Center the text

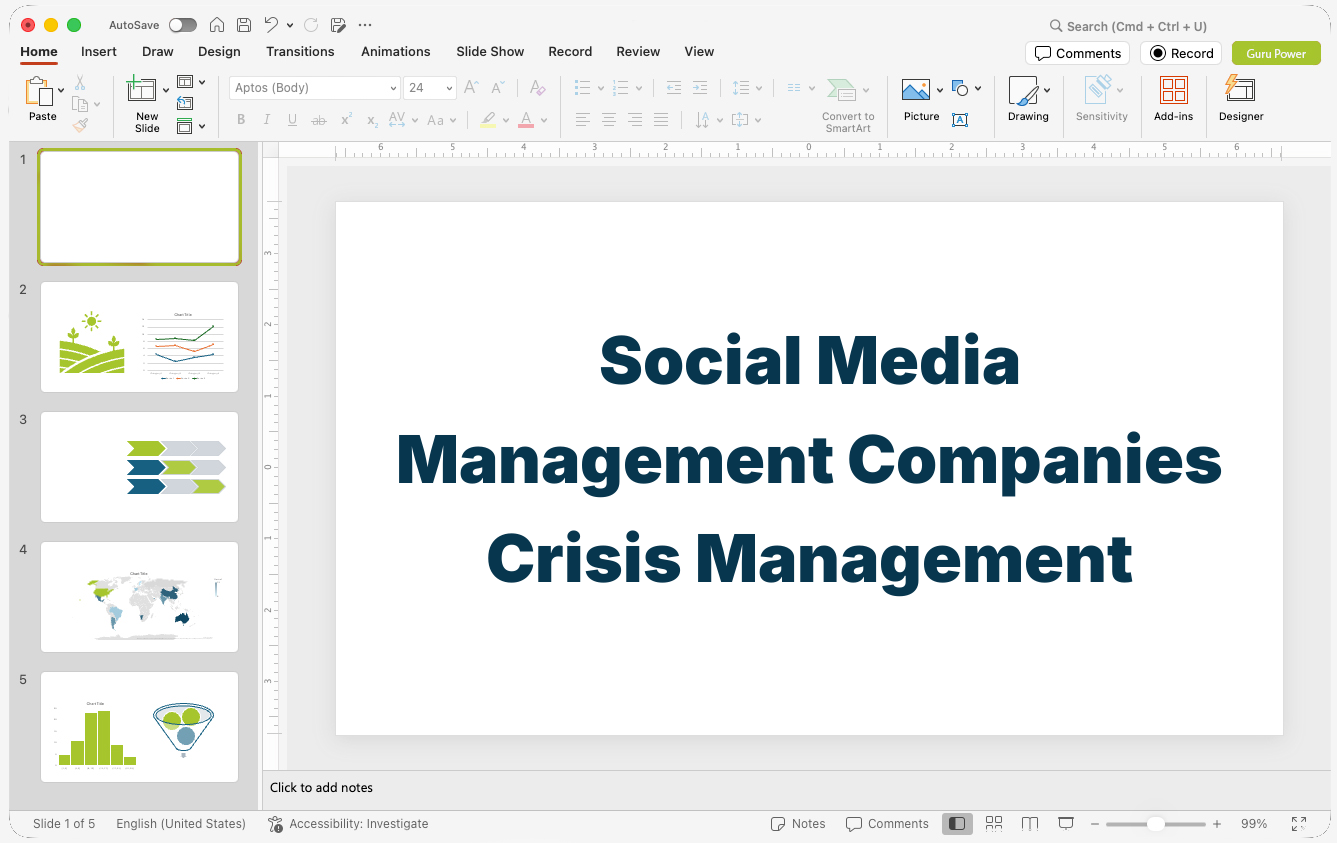click(609, 120)
